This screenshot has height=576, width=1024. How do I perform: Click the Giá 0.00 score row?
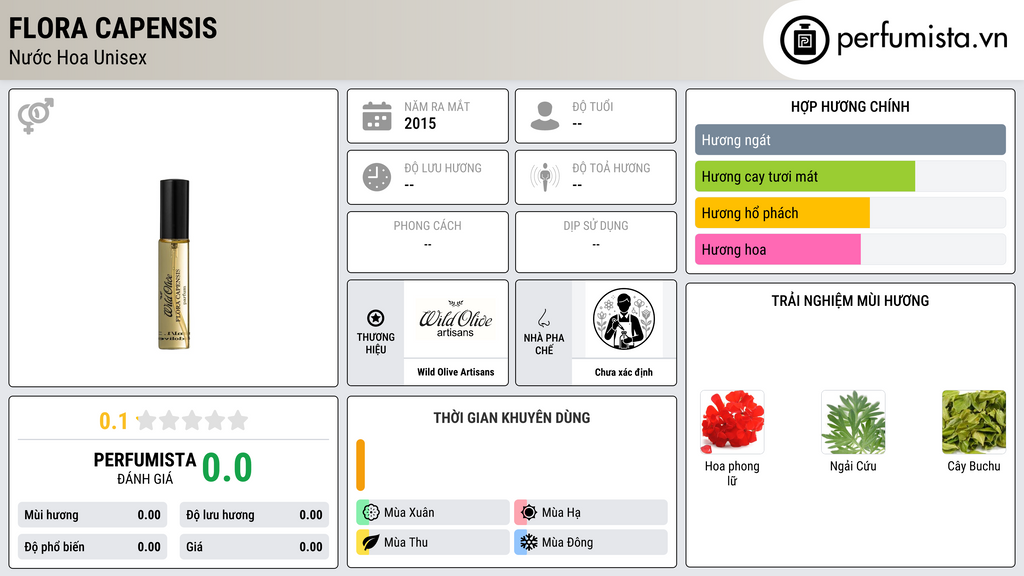click(x=254, y=547)
